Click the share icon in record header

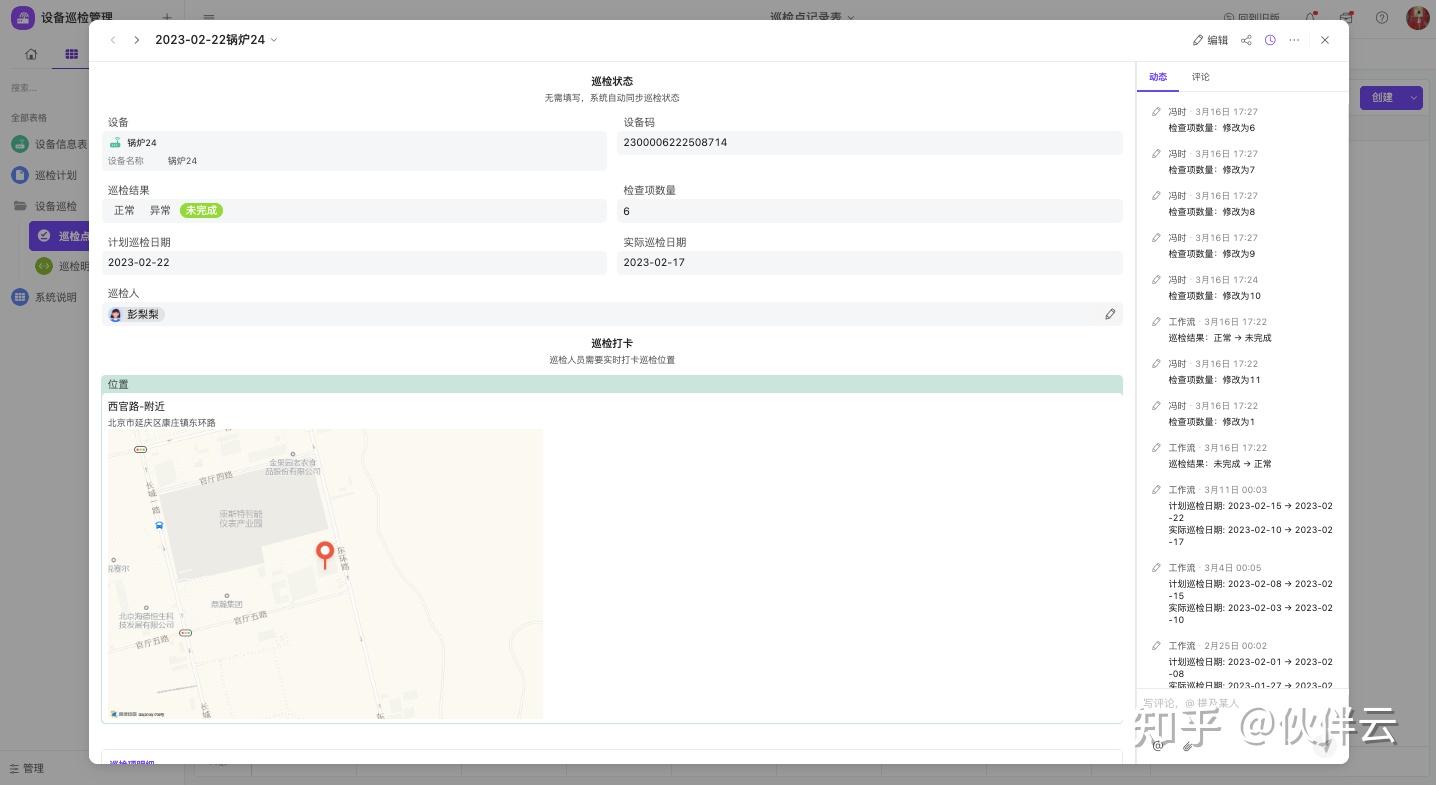tap(1246, 40)
